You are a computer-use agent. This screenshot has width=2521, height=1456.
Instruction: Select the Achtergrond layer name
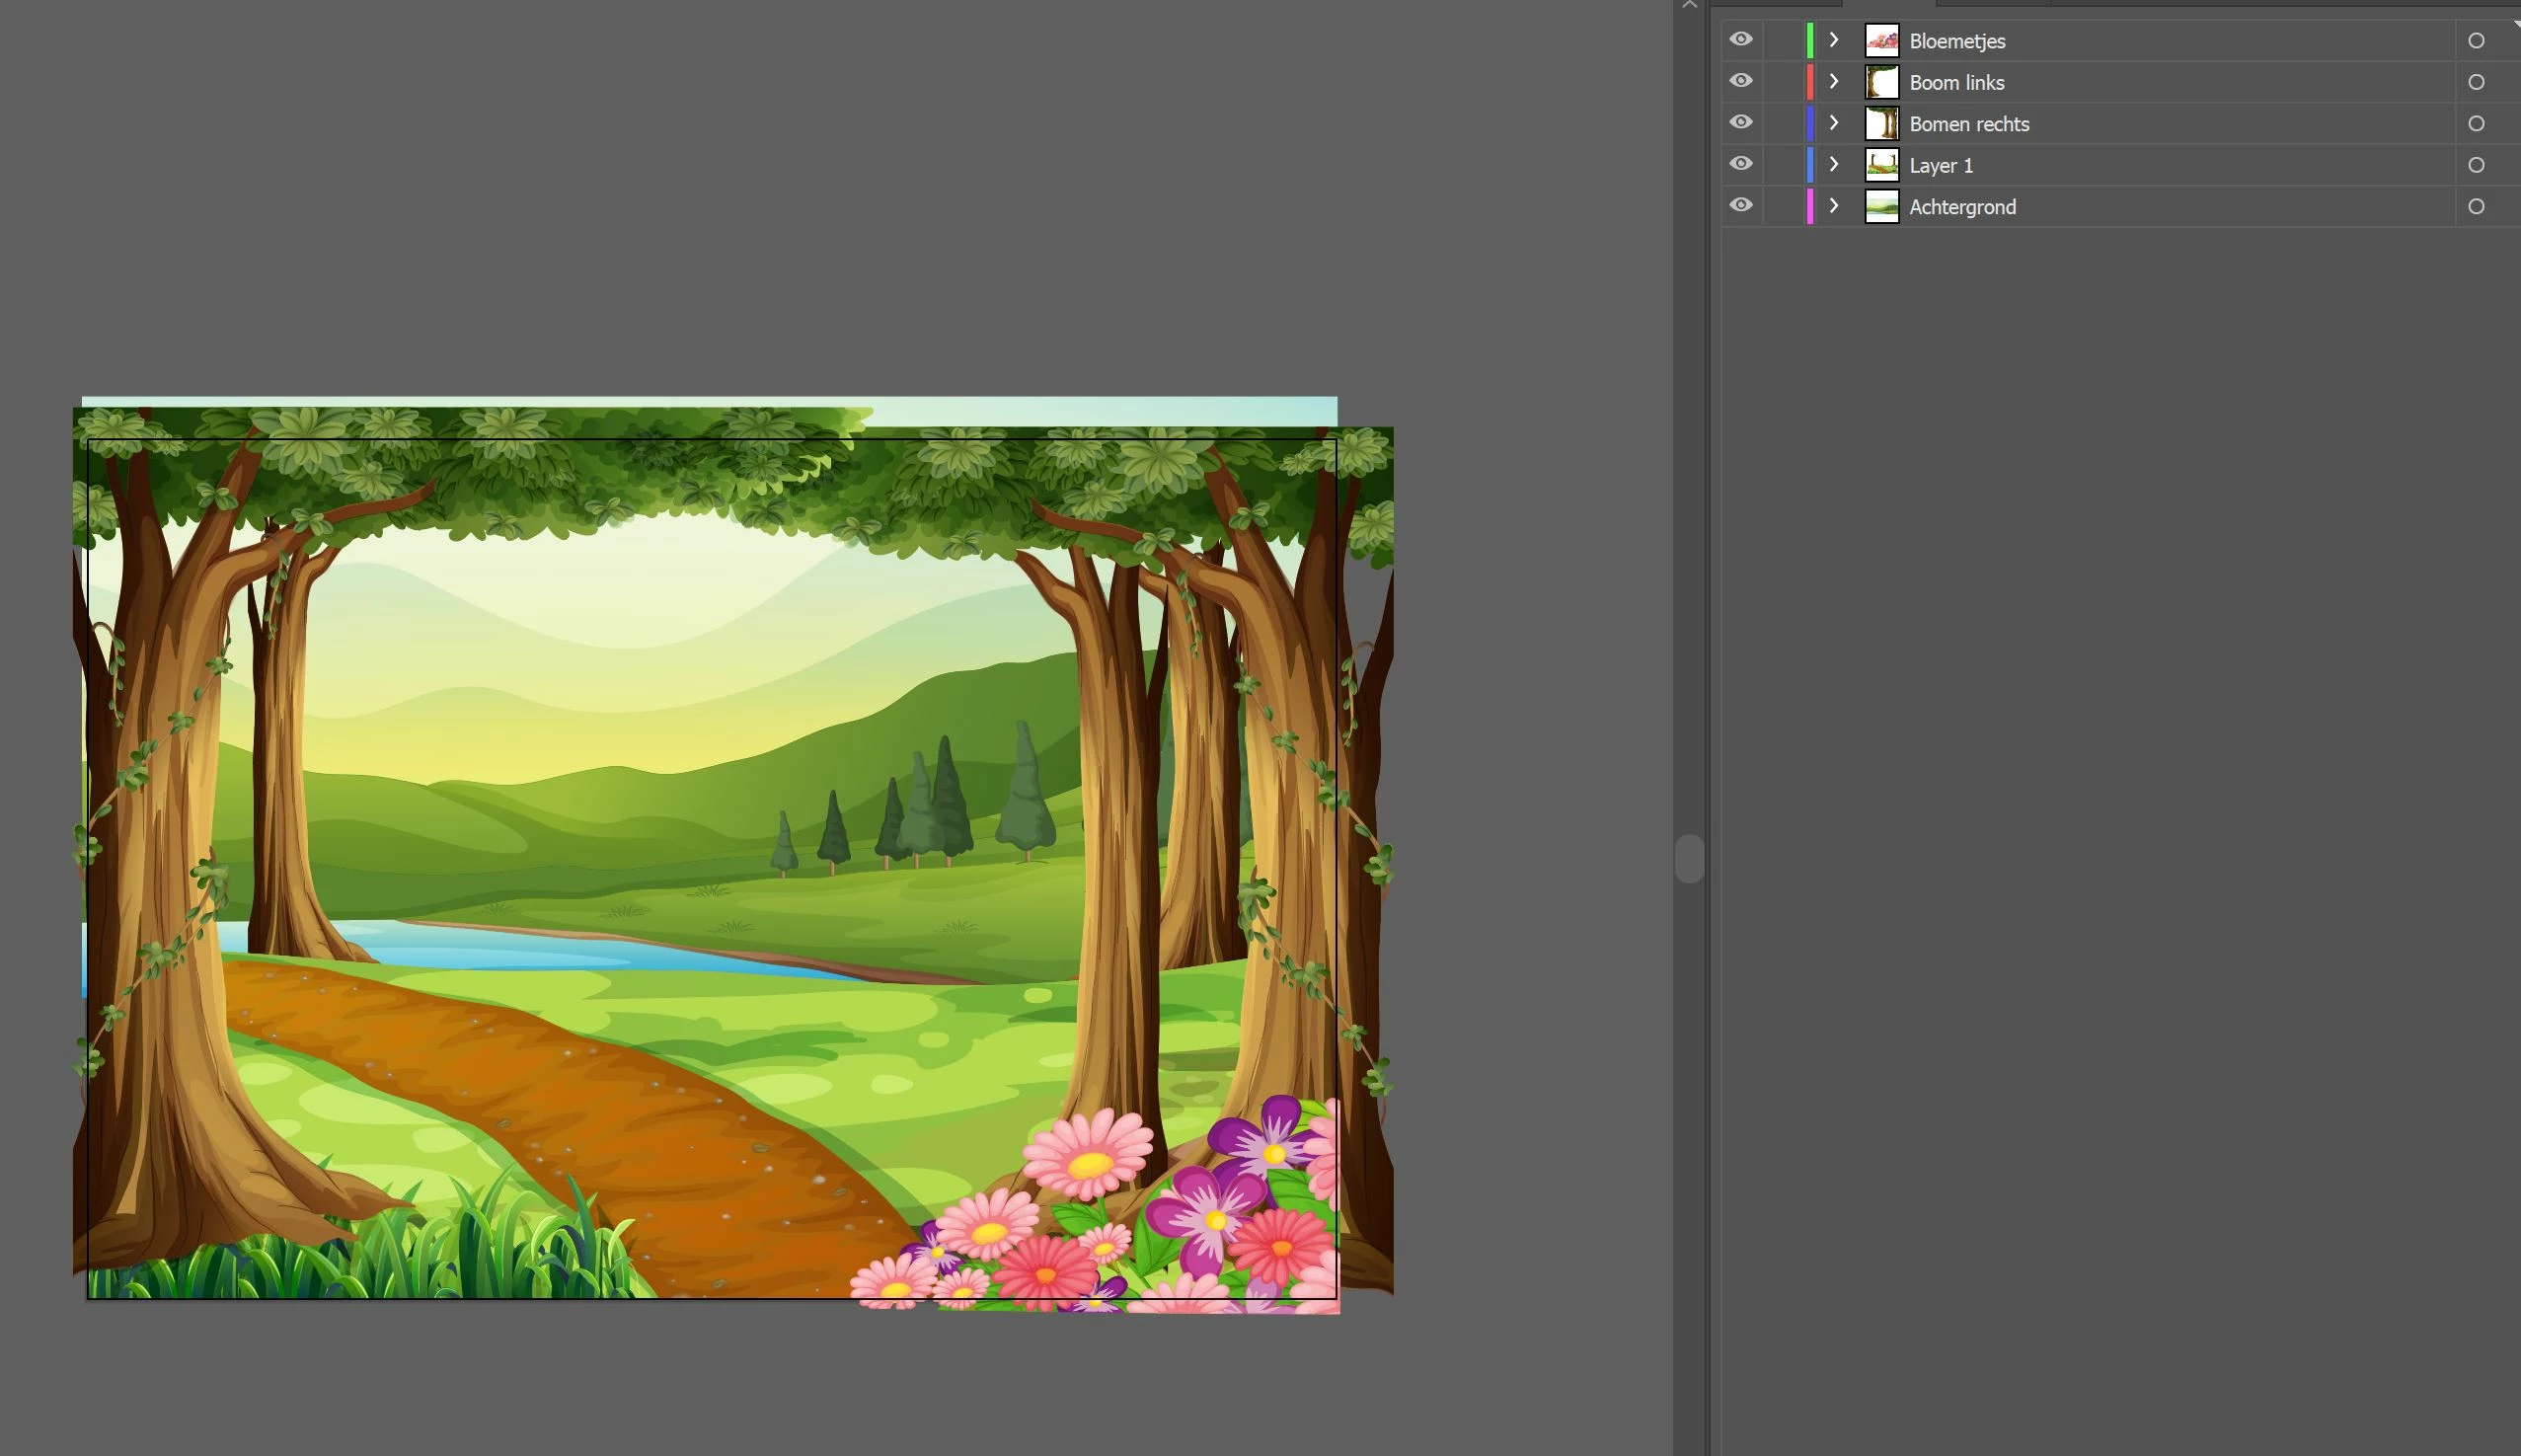1962,207
